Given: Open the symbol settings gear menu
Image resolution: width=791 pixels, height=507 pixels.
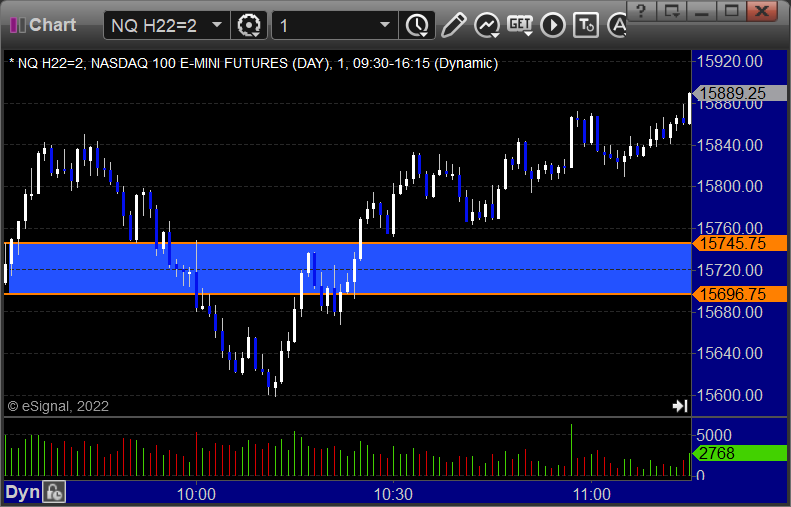Looking at the screenshot, I should 249,25.
